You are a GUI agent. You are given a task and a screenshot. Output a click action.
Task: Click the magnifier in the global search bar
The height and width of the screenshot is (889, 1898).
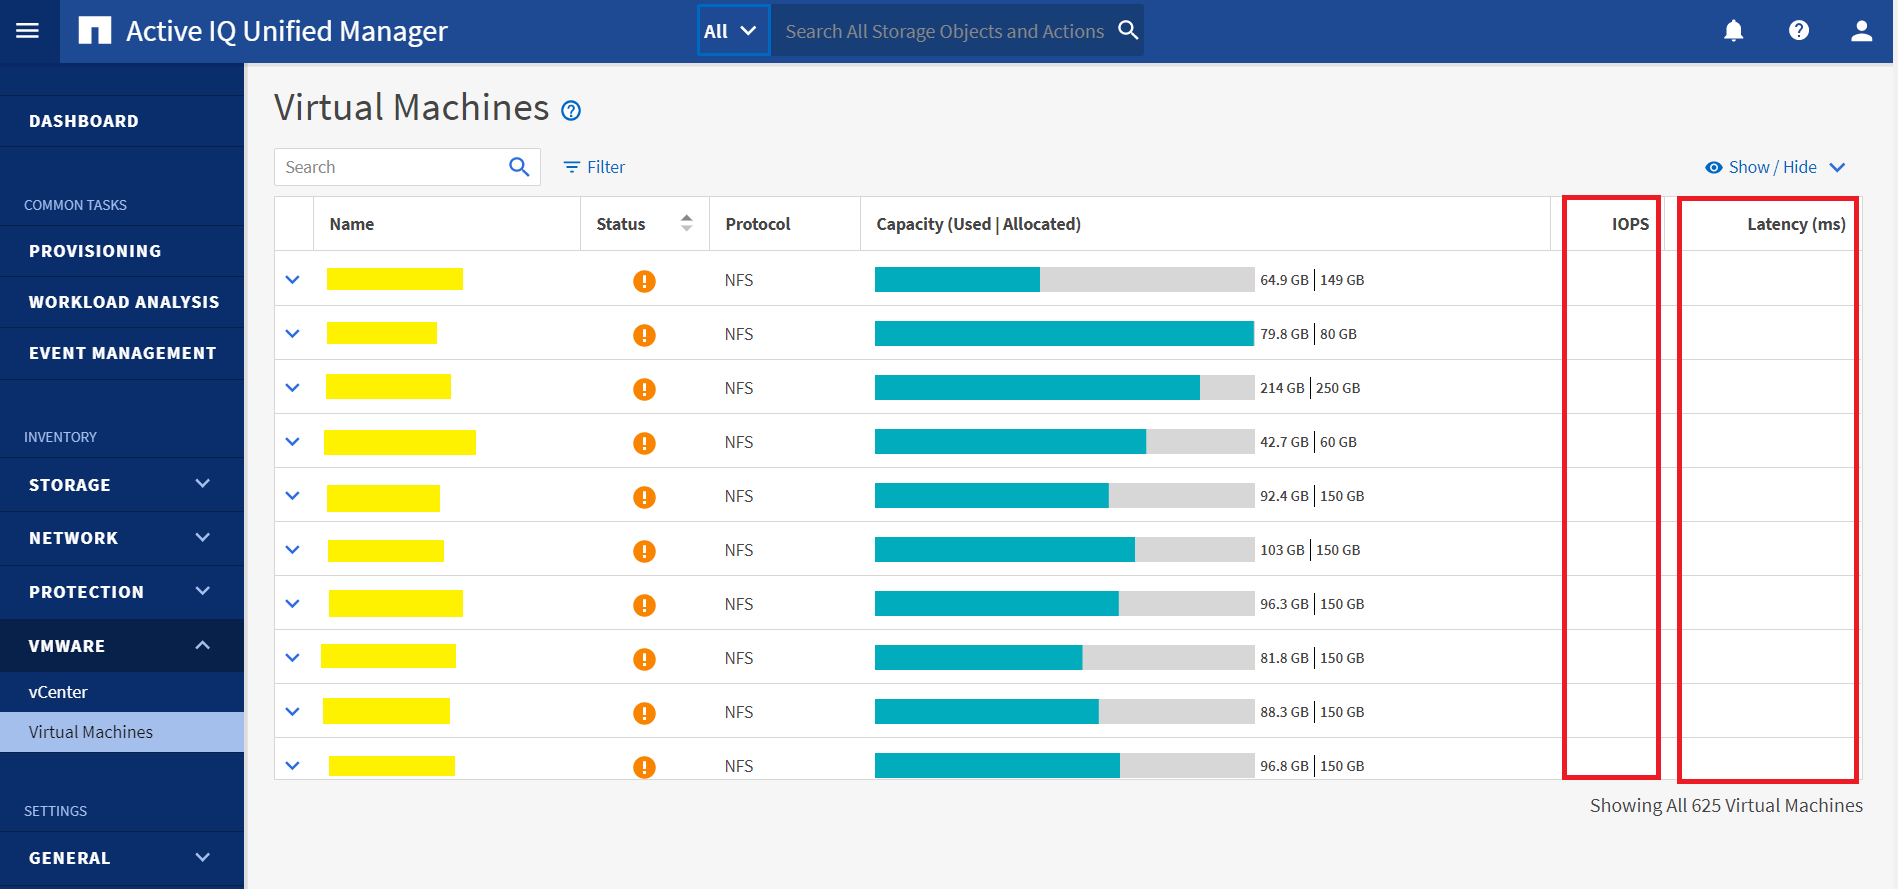click(x=1128, y=30)
